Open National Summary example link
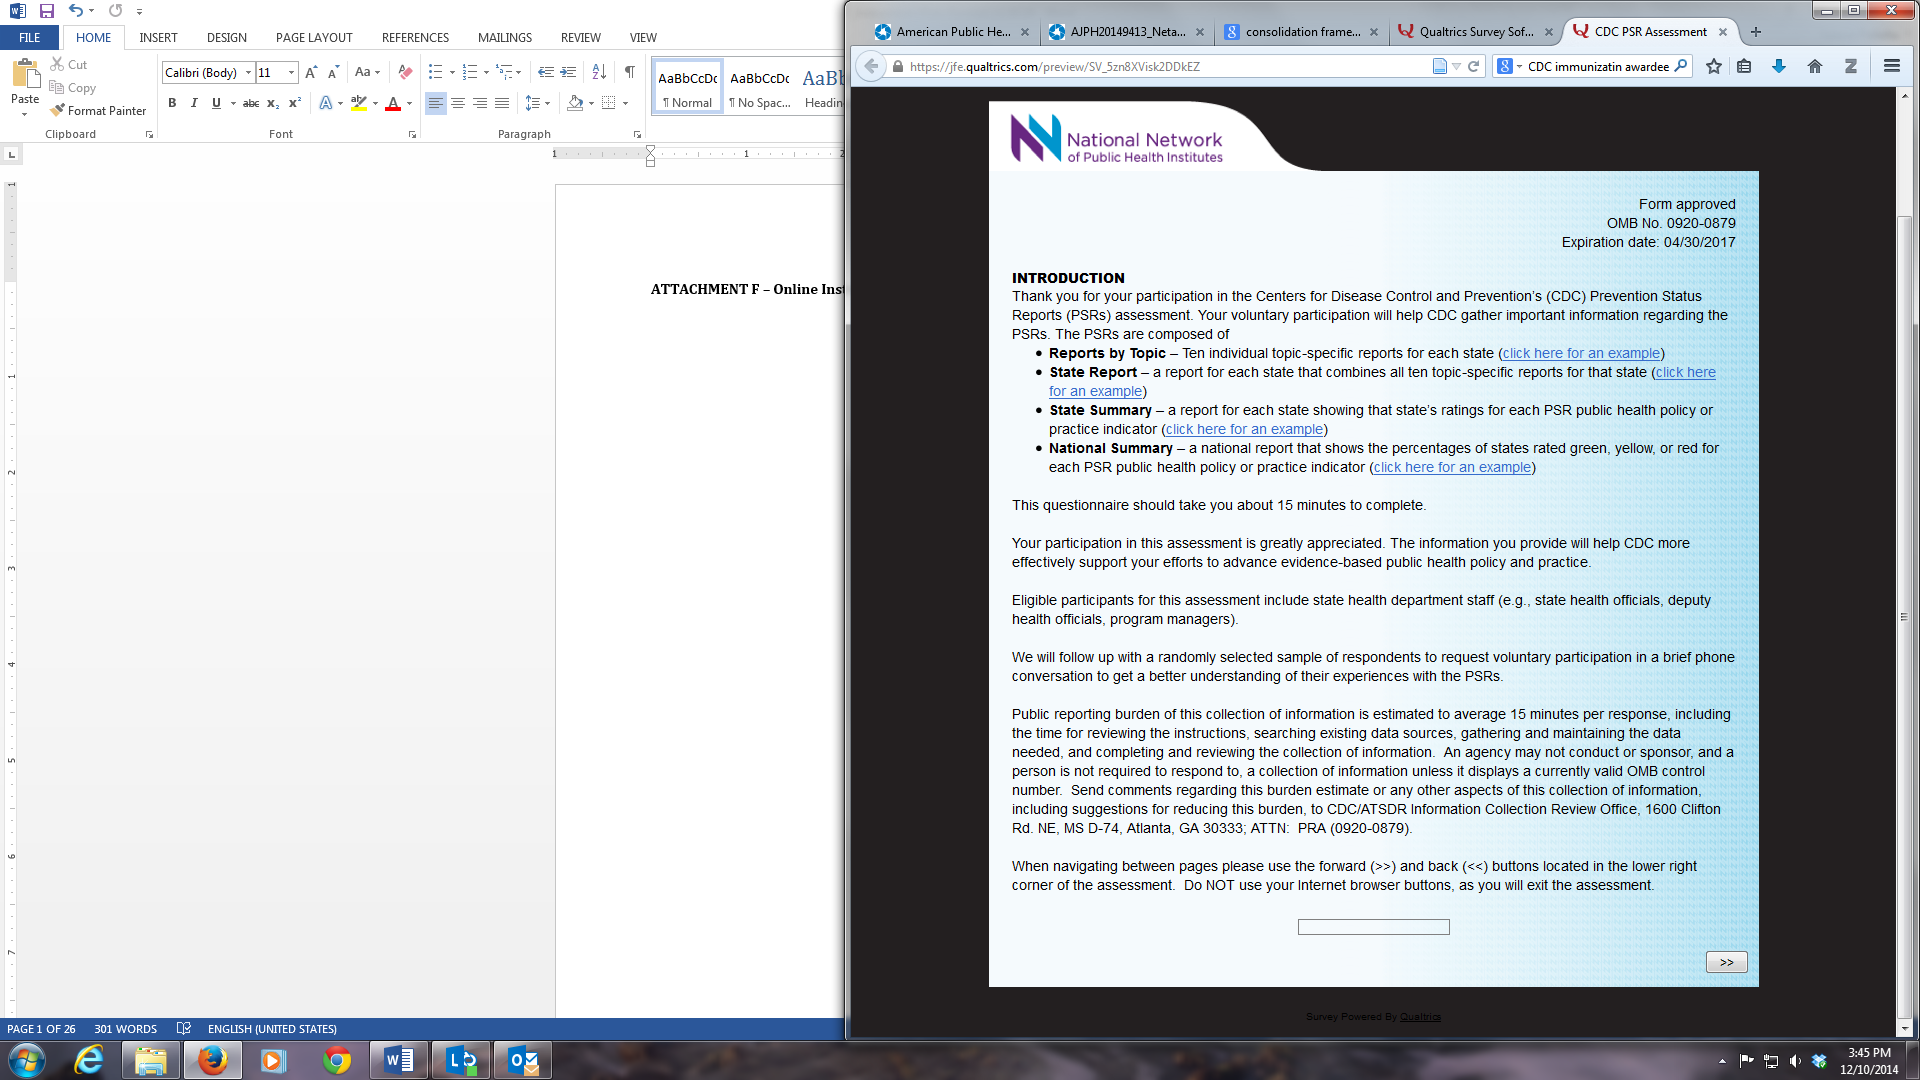The width and height of the screenshot is (1920, 1080). pos(1452,467)
